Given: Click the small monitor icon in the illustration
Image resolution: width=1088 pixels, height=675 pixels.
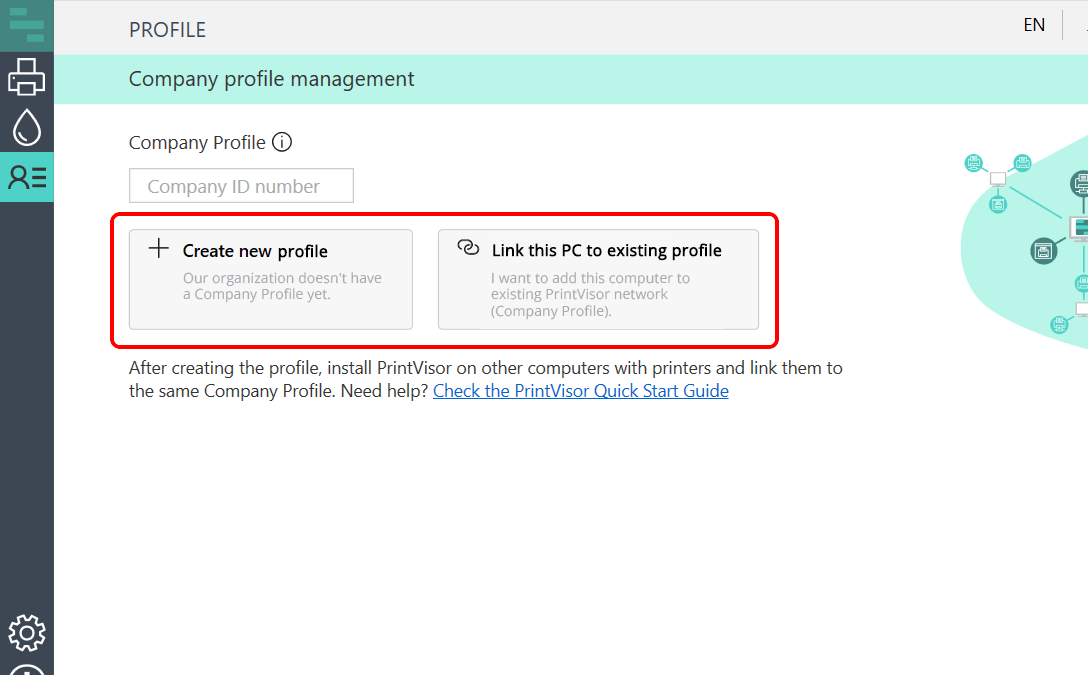Looking at the screenshot, I should pos(997,179).
